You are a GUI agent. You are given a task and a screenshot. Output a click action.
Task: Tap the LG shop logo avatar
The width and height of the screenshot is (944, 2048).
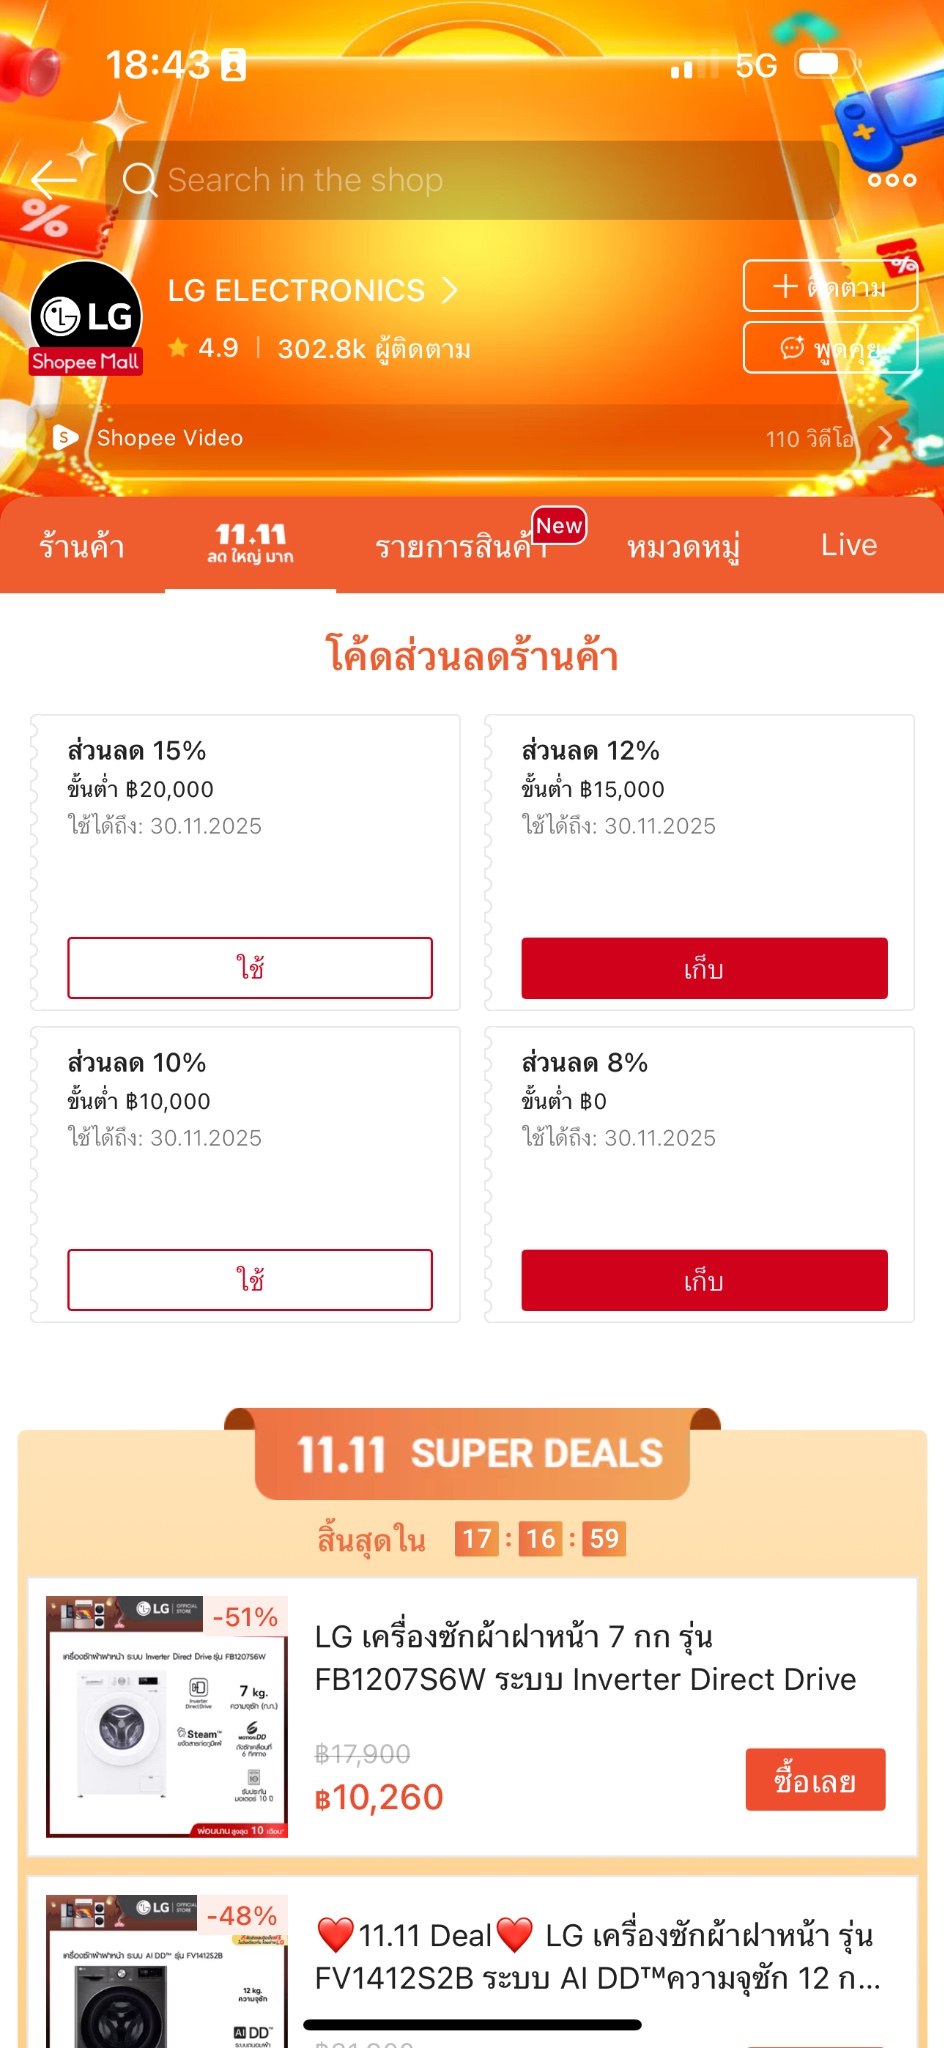tap(86, 317)
